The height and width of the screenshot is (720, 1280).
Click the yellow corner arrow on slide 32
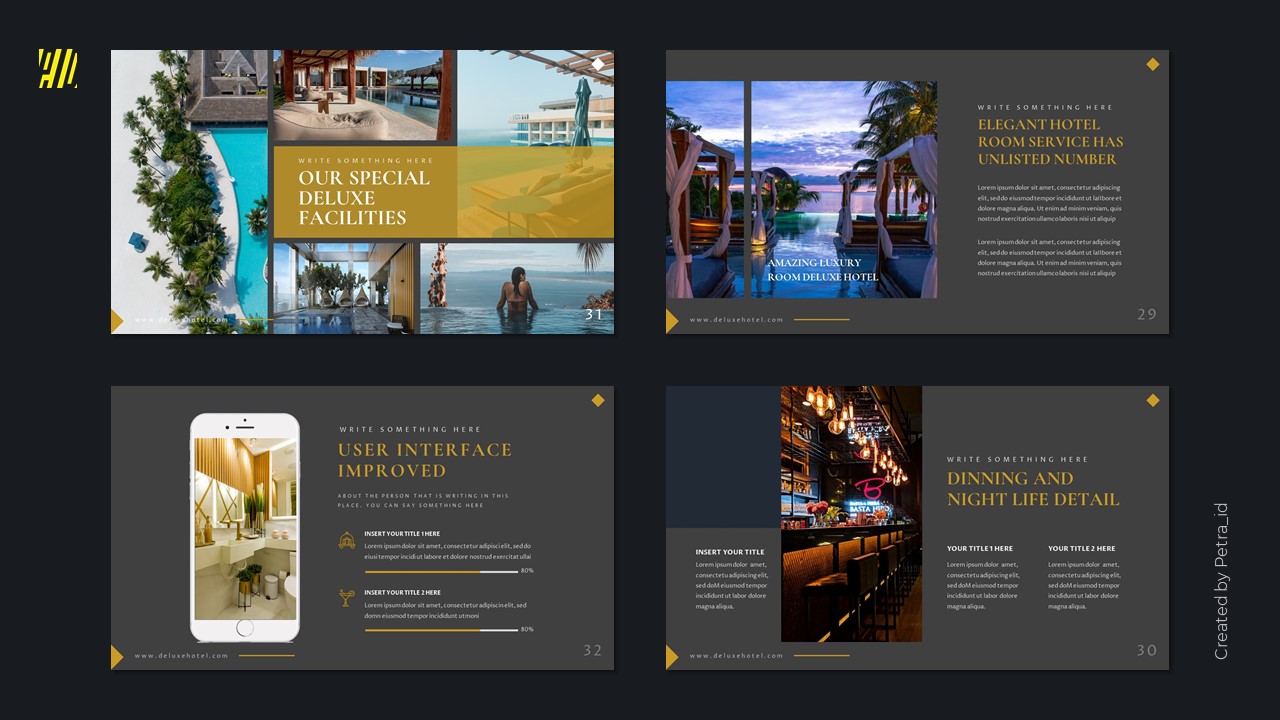point(116,657)
